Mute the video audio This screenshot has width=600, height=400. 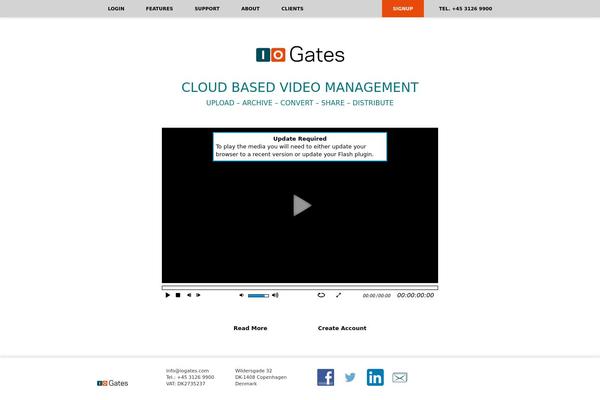[241, 295]
